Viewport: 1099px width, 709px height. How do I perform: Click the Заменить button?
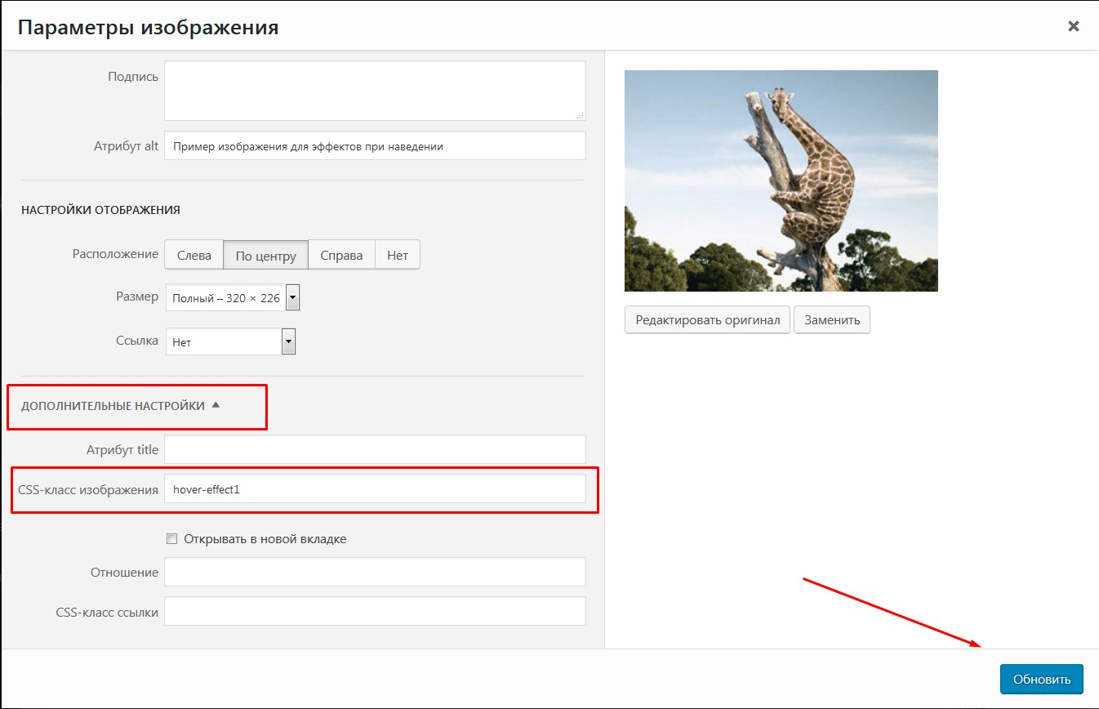click(x=832, y=320)
